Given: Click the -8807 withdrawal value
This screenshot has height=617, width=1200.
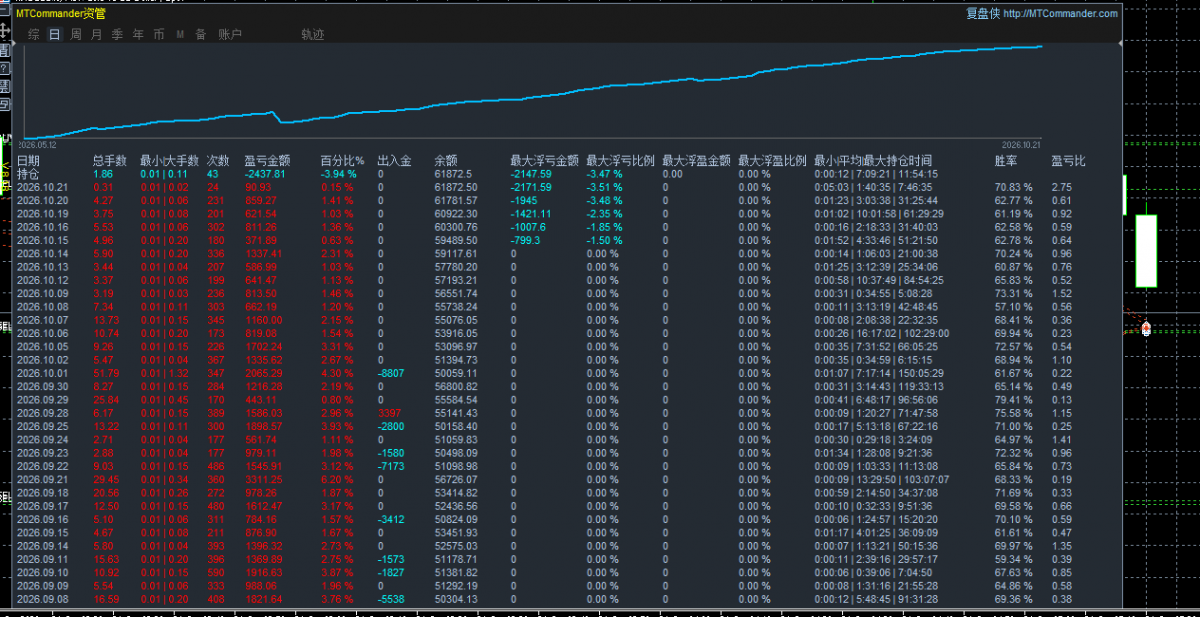Looking at the screenshot, I should coord(391,372).
